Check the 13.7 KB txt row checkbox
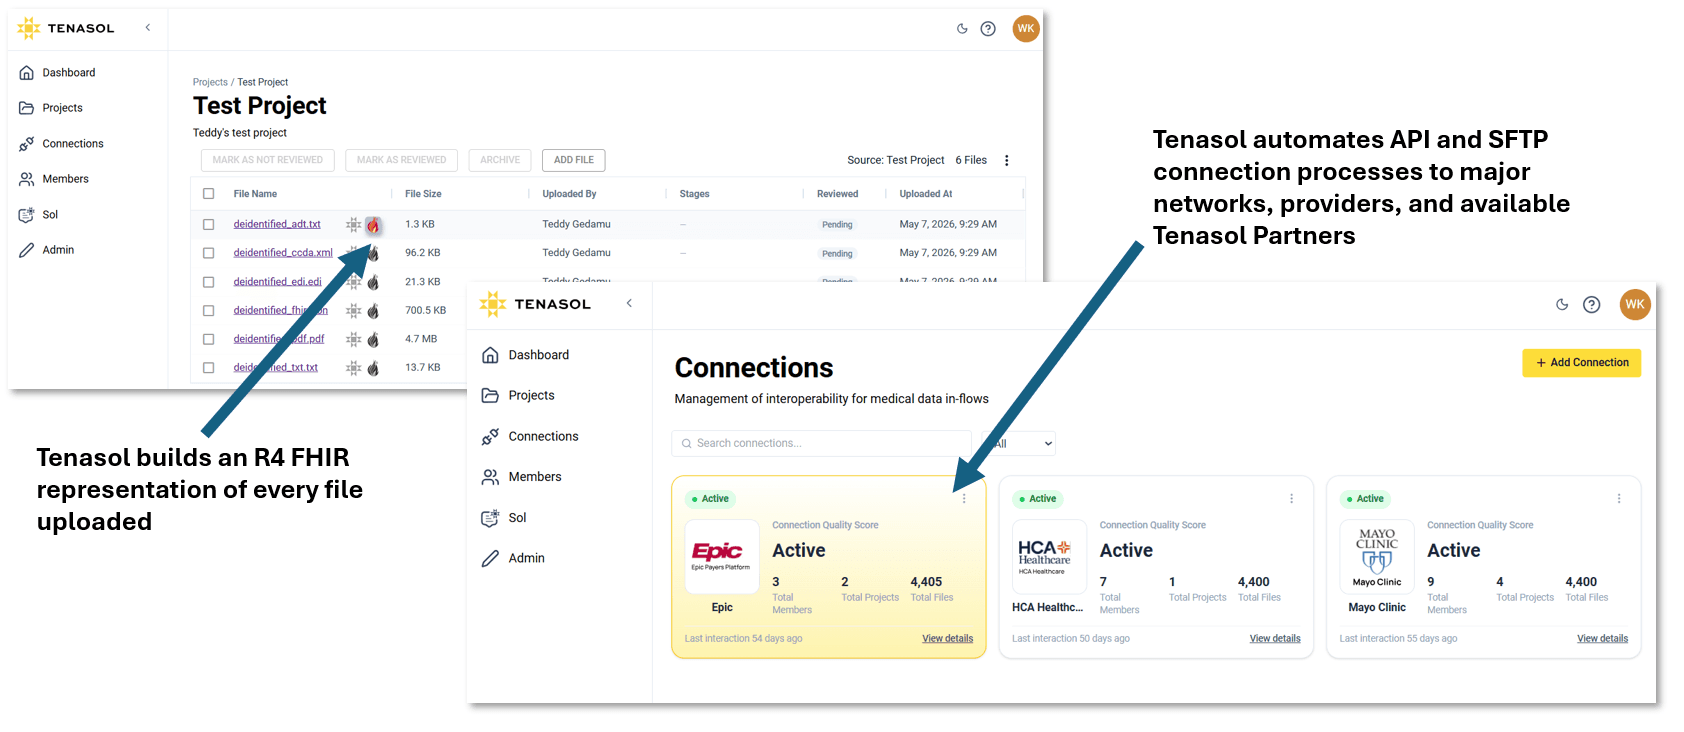 [x=209, y=368]
